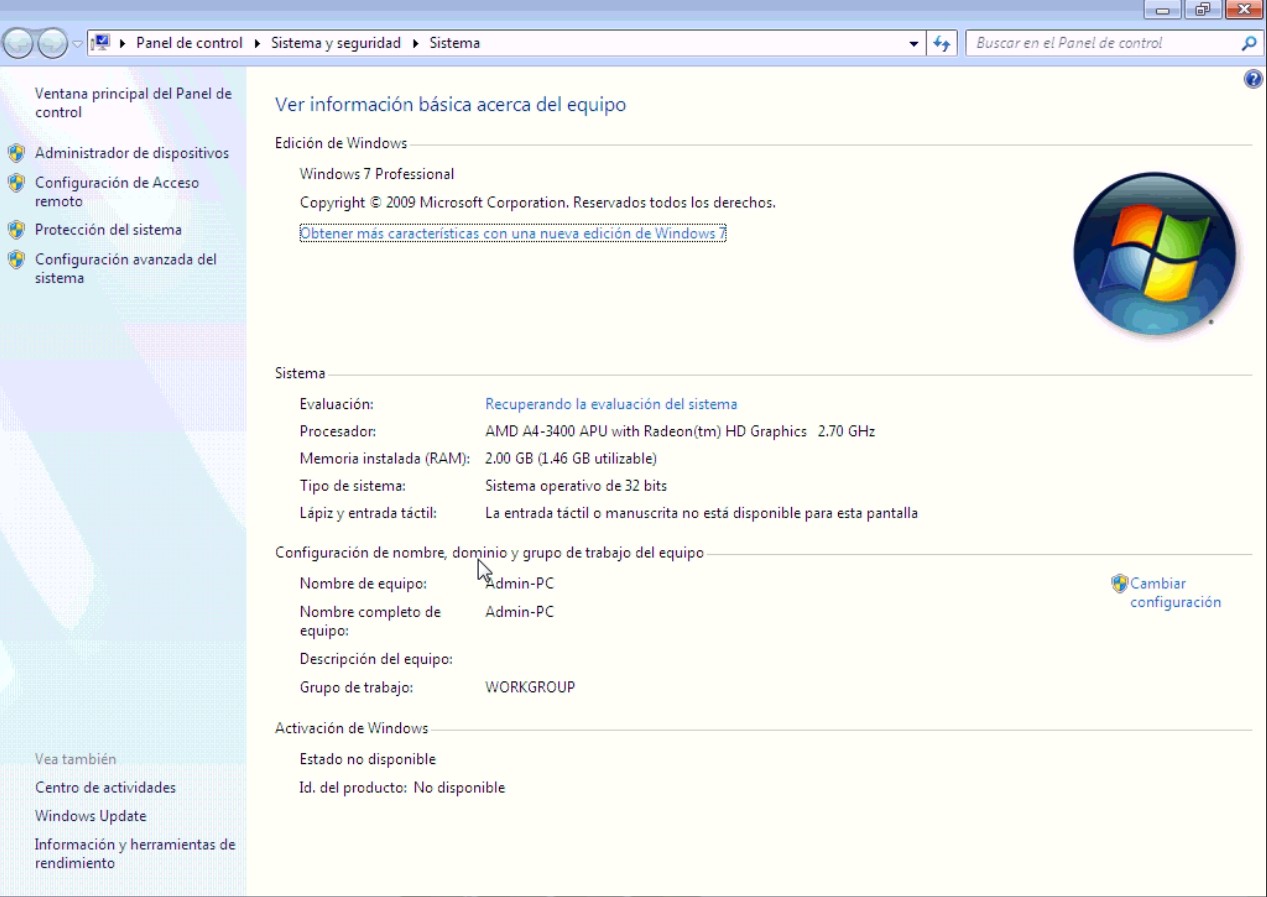
Task: Open 'Windows Update' link
Action: [90, 816]
